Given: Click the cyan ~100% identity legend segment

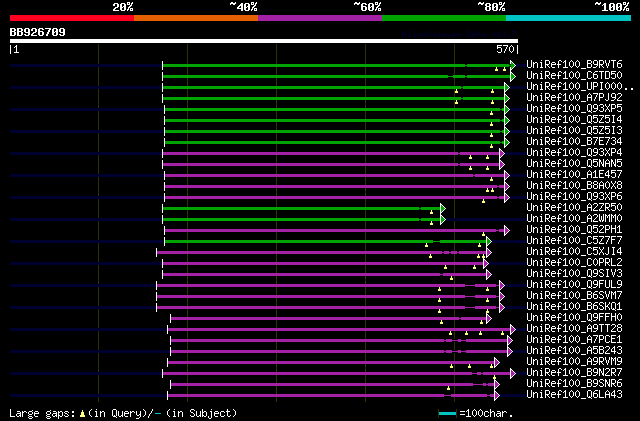Looking at the screenshot, I should click(x=569, y=18).
